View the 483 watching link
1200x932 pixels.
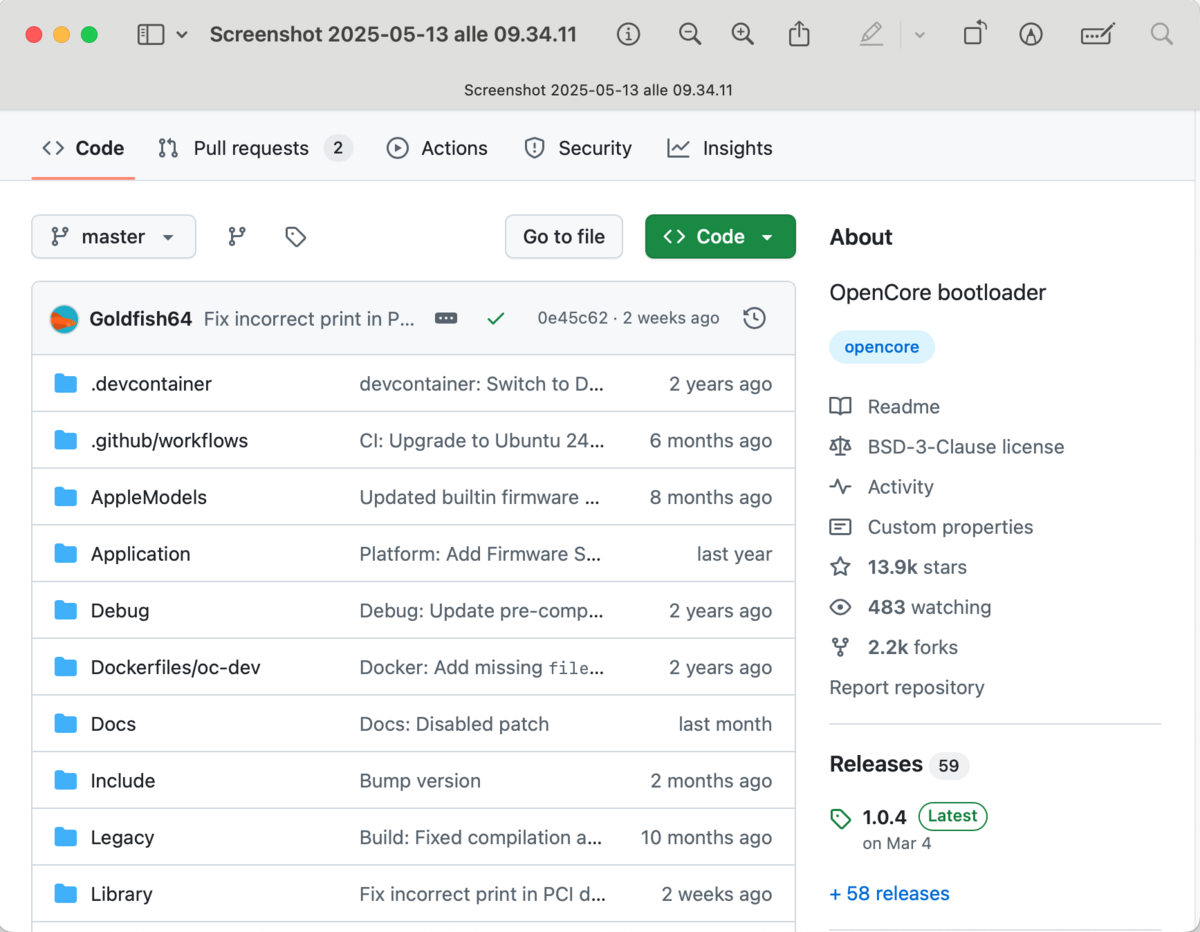pyautogui.click(x=929, y=607)
